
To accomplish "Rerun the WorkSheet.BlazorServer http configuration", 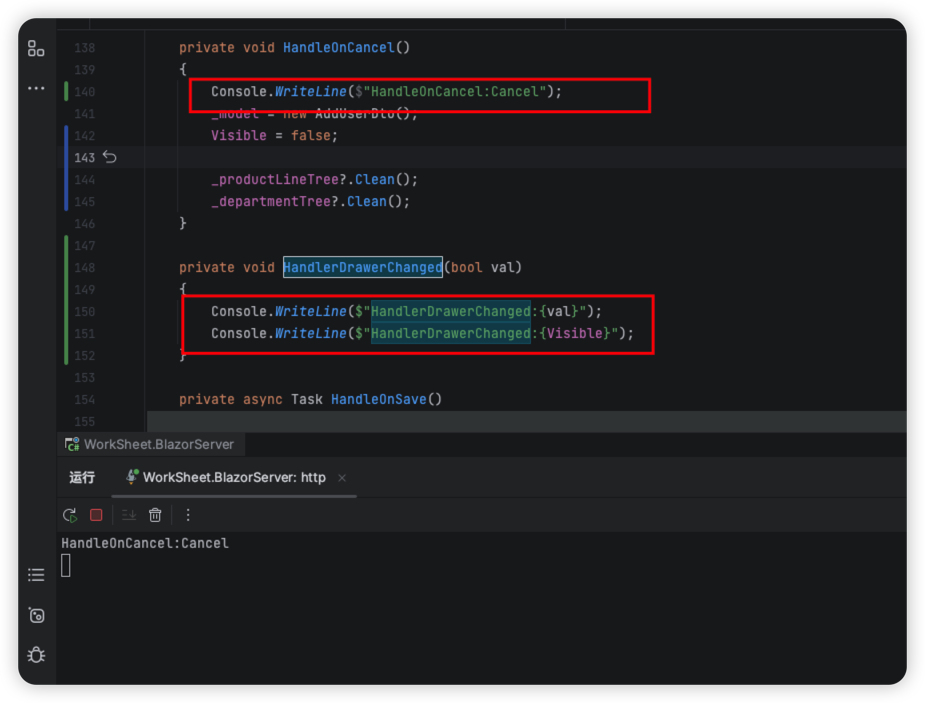I will coord(69,515).
